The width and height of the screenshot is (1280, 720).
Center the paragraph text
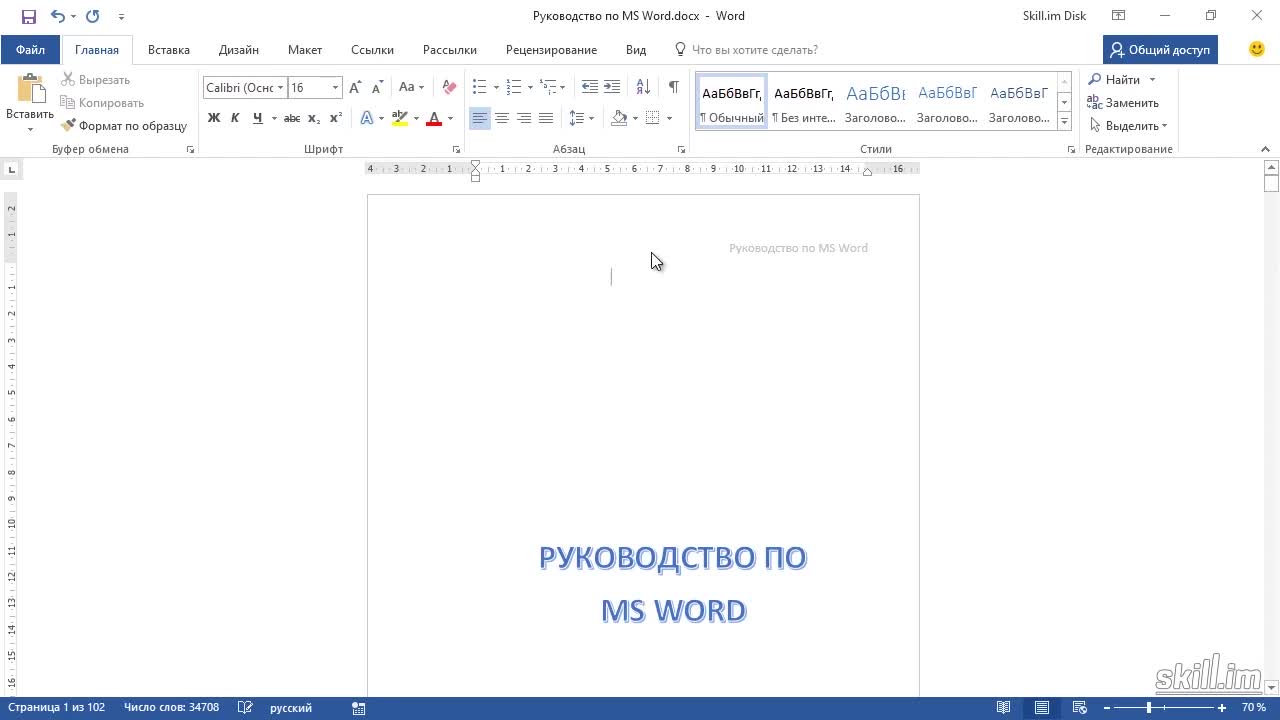tap(502, 118)
